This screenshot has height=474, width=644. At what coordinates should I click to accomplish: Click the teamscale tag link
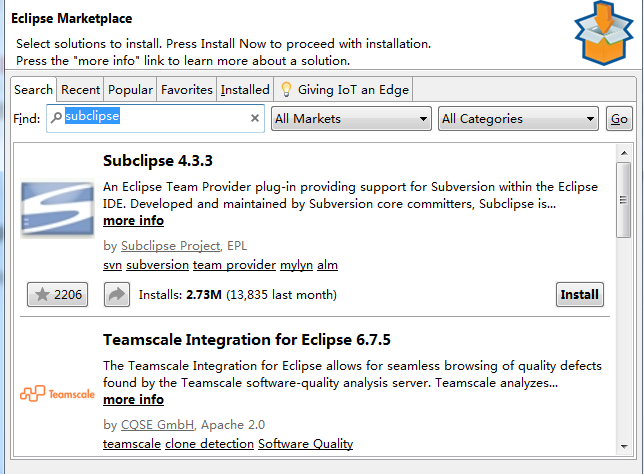pyautogui.click(x=132, y=444)
